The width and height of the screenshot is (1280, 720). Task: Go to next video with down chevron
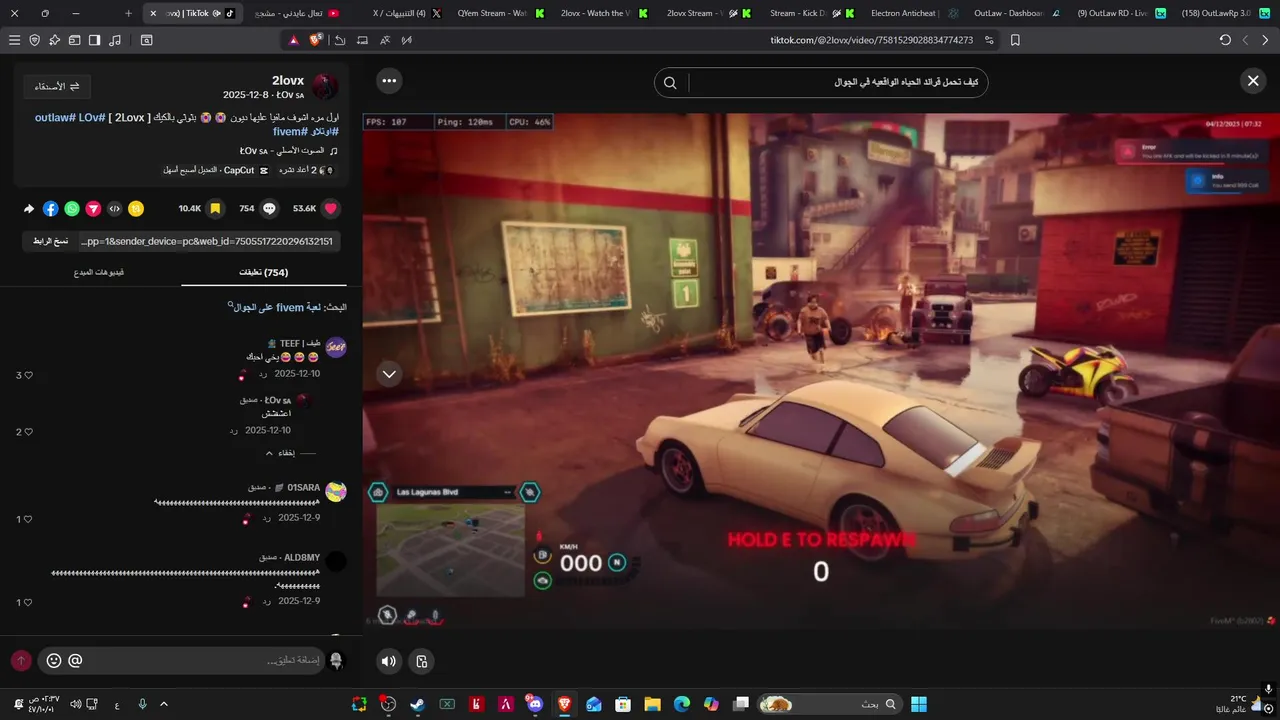[x=389, y=374]
